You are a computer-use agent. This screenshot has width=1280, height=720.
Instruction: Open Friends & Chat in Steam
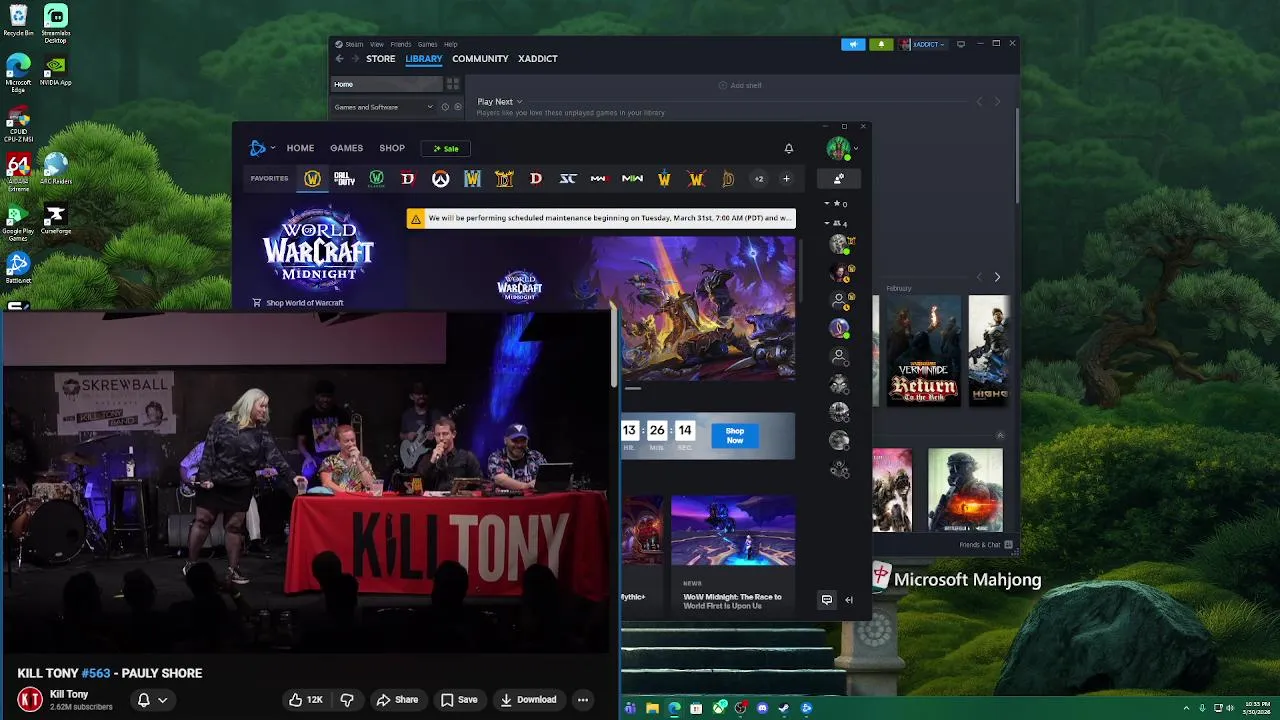pos(986,545)
